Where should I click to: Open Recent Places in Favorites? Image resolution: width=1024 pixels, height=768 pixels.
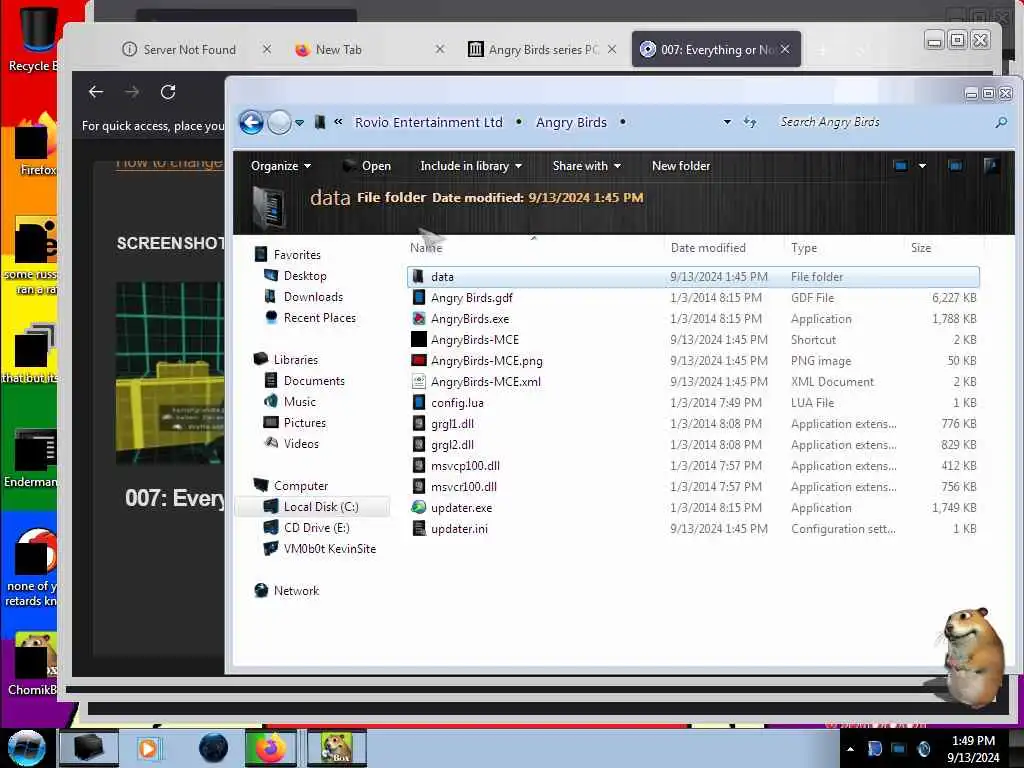pyautogui.click(x=319, y=317)
